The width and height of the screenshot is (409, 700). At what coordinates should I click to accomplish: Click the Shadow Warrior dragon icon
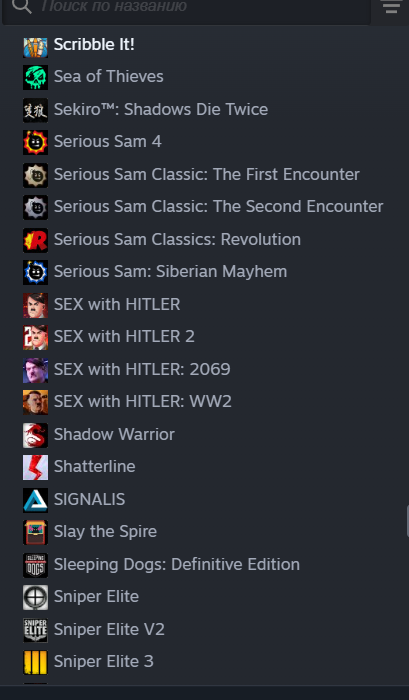click(35, 435)
